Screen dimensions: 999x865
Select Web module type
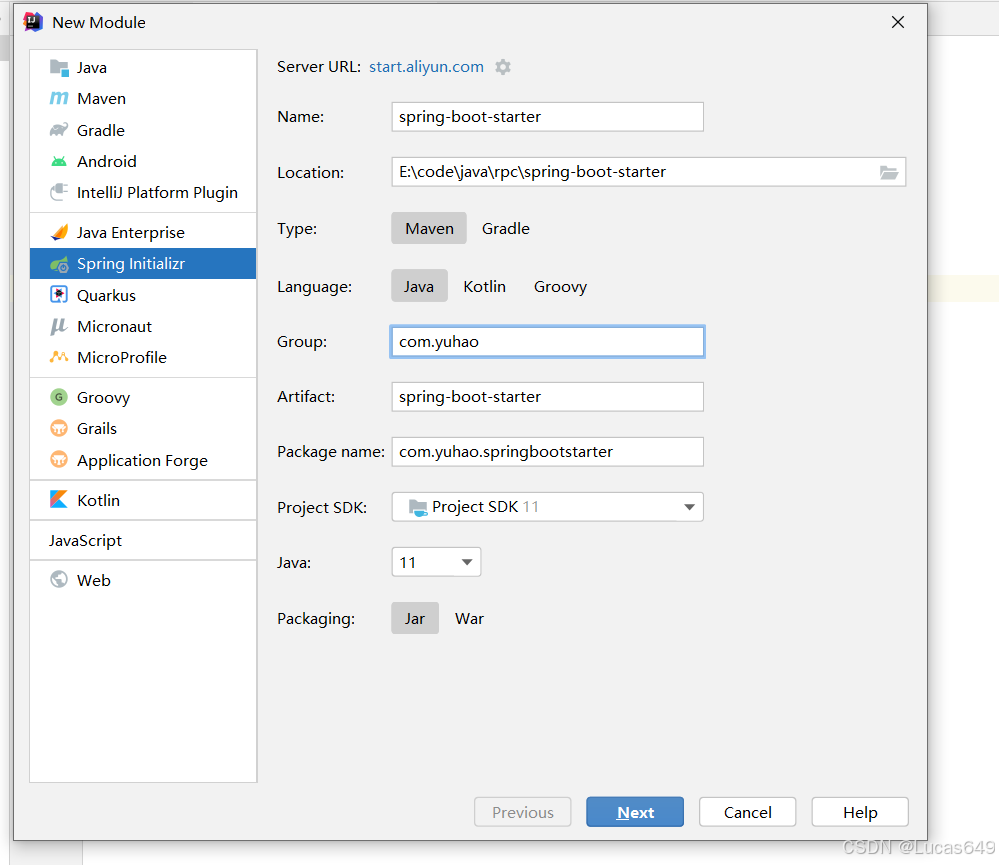point(143,580)
